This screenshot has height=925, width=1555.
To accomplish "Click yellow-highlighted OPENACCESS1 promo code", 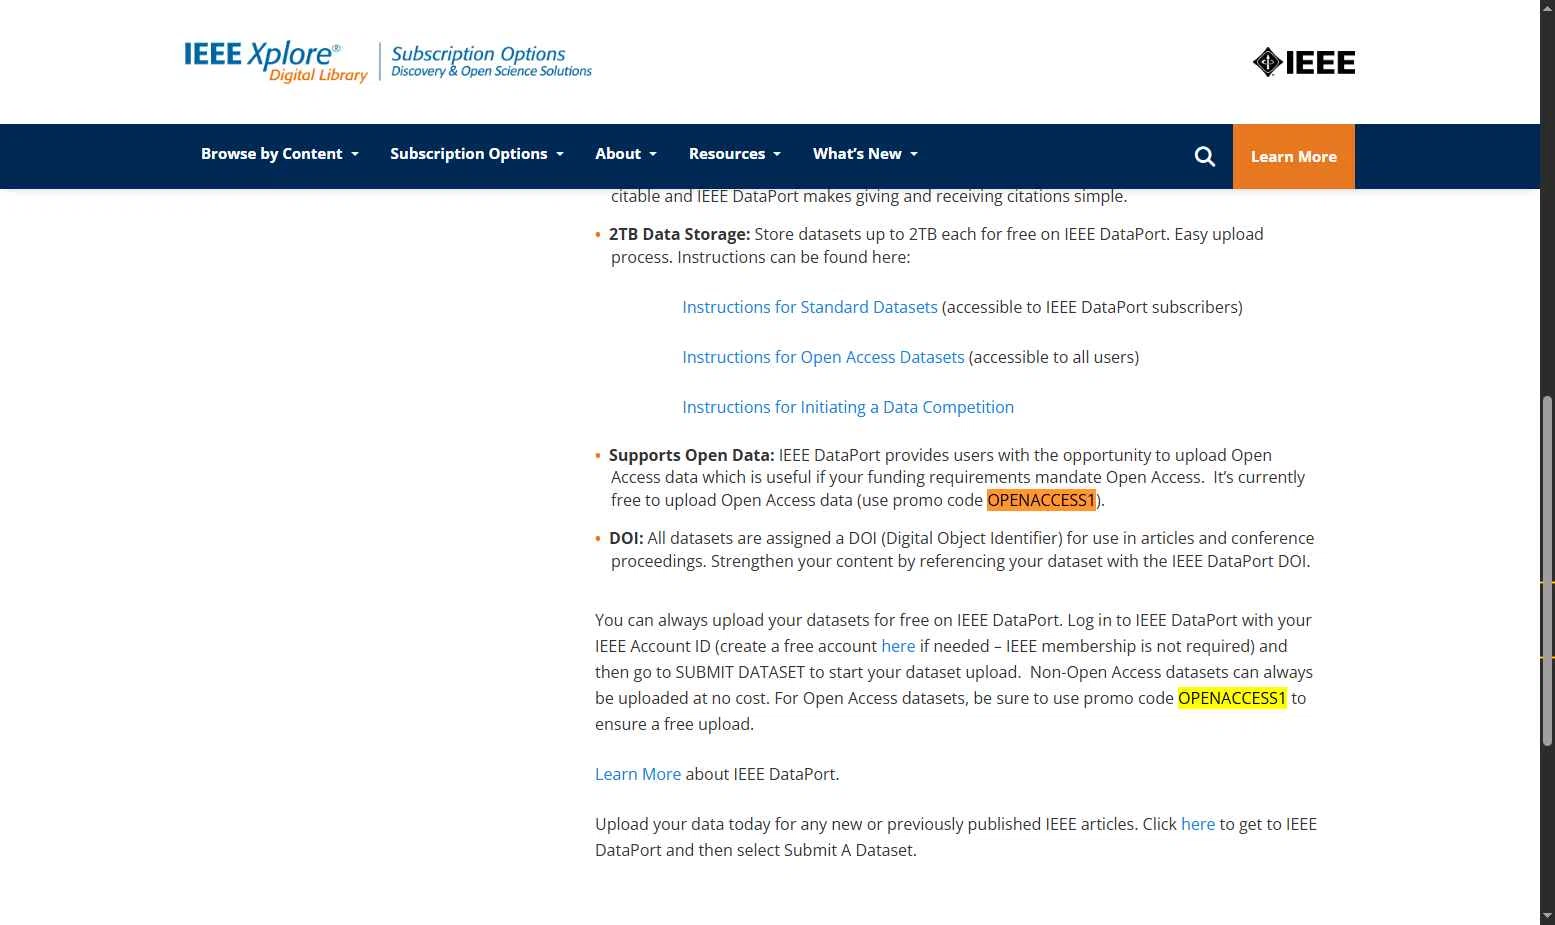I will pos(1232,698).
